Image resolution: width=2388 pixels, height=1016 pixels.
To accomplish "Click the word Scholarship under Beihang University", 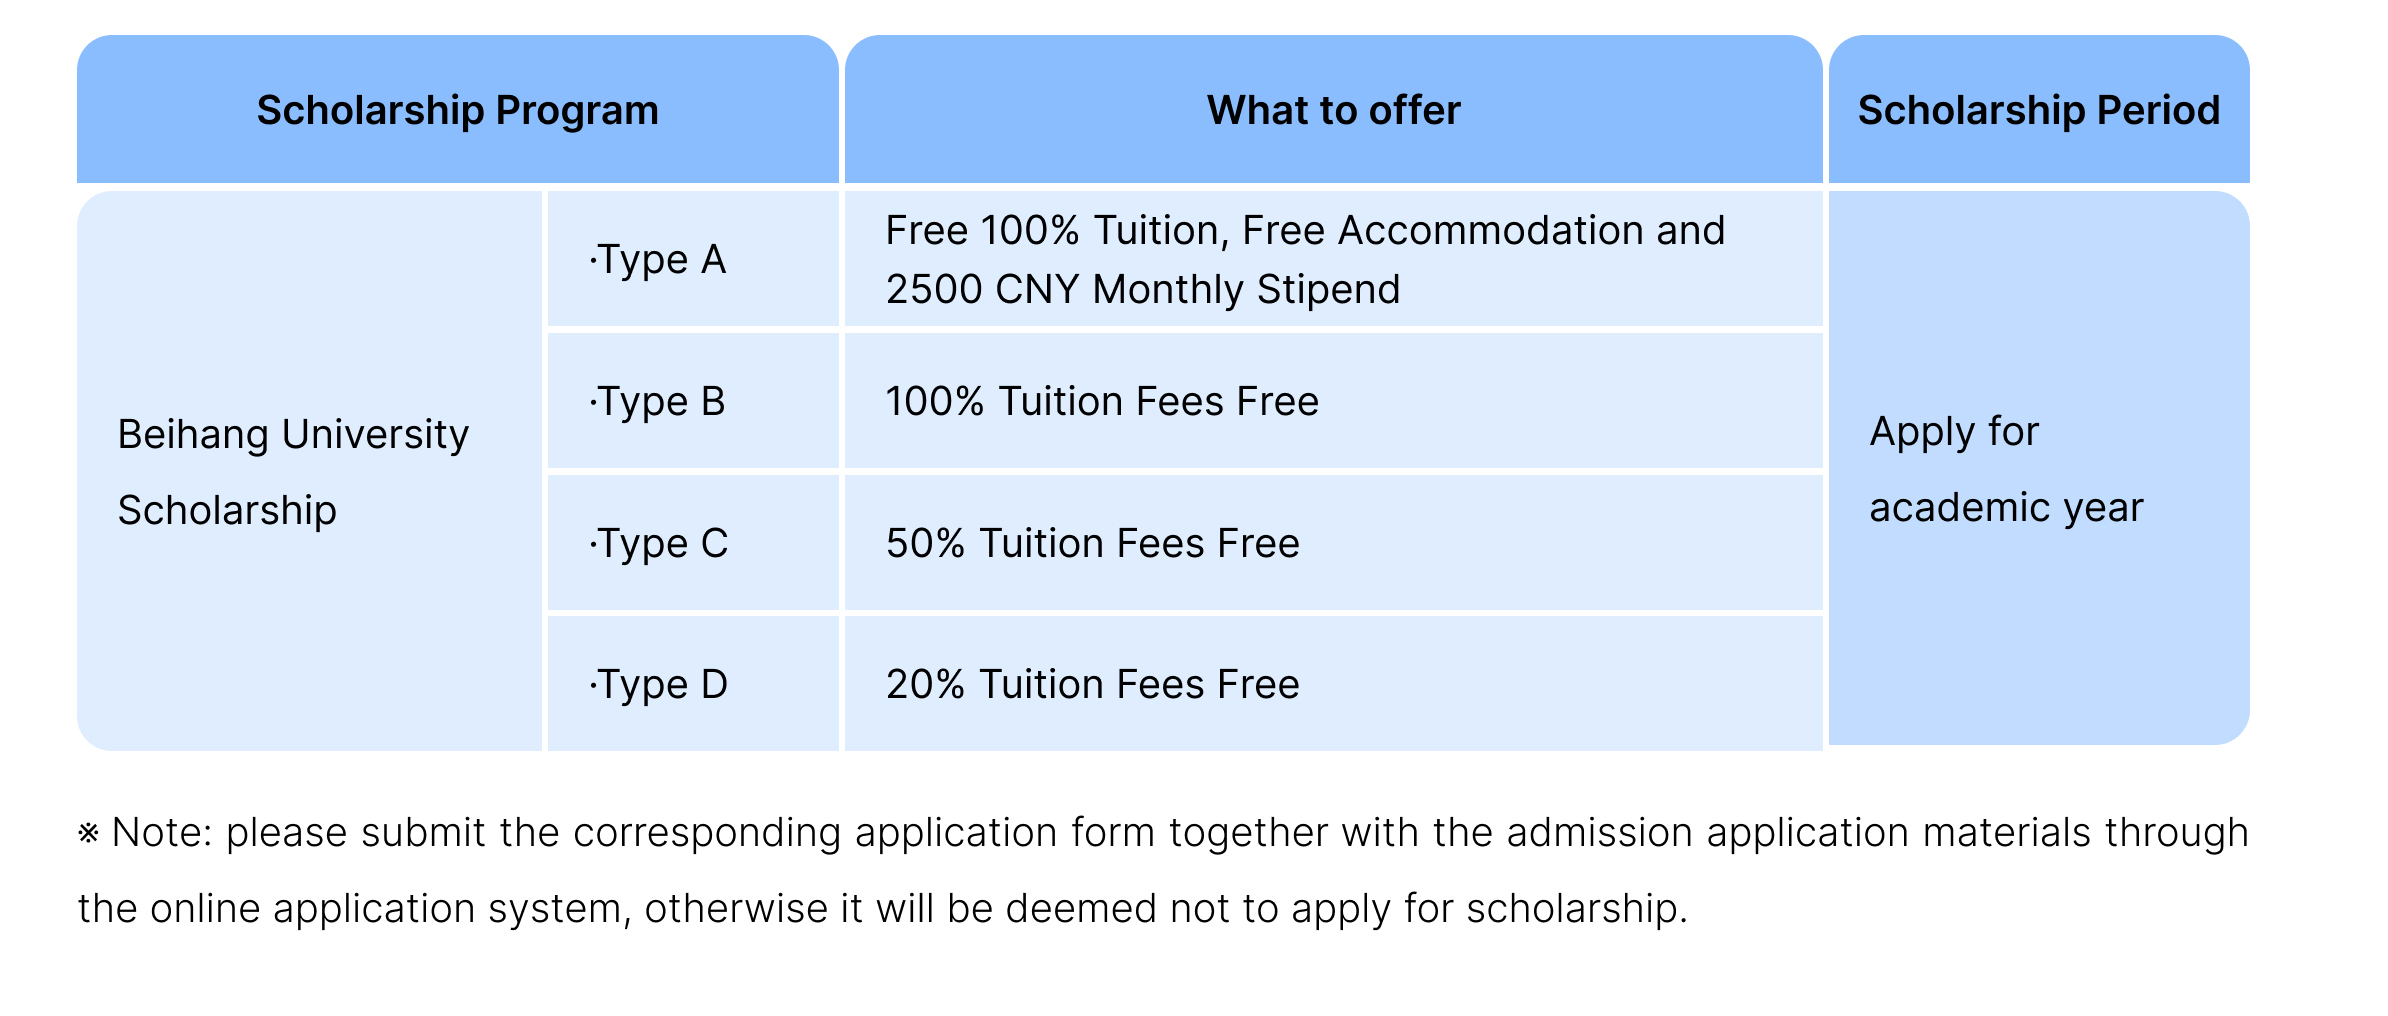I will coord(227,511).
